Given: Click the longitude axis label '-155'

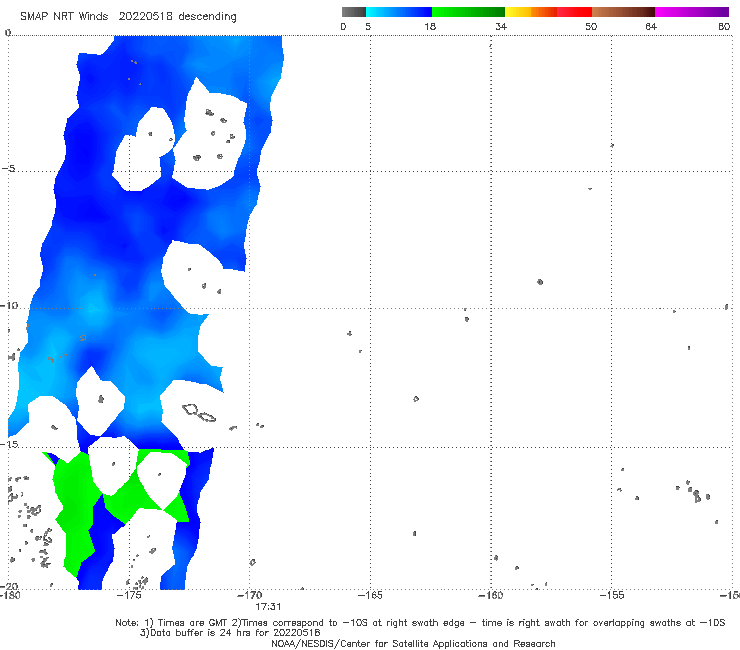Looking at the screenshot, I should coord(612,595).
